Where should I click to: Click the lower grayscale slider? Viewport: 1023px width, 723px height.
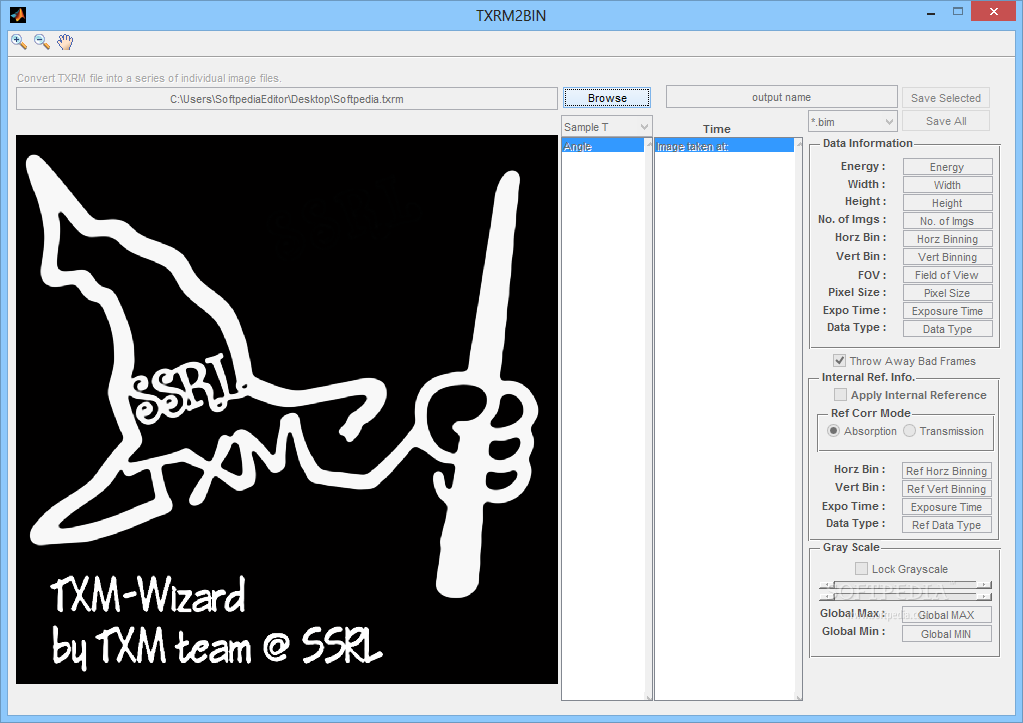905,596
